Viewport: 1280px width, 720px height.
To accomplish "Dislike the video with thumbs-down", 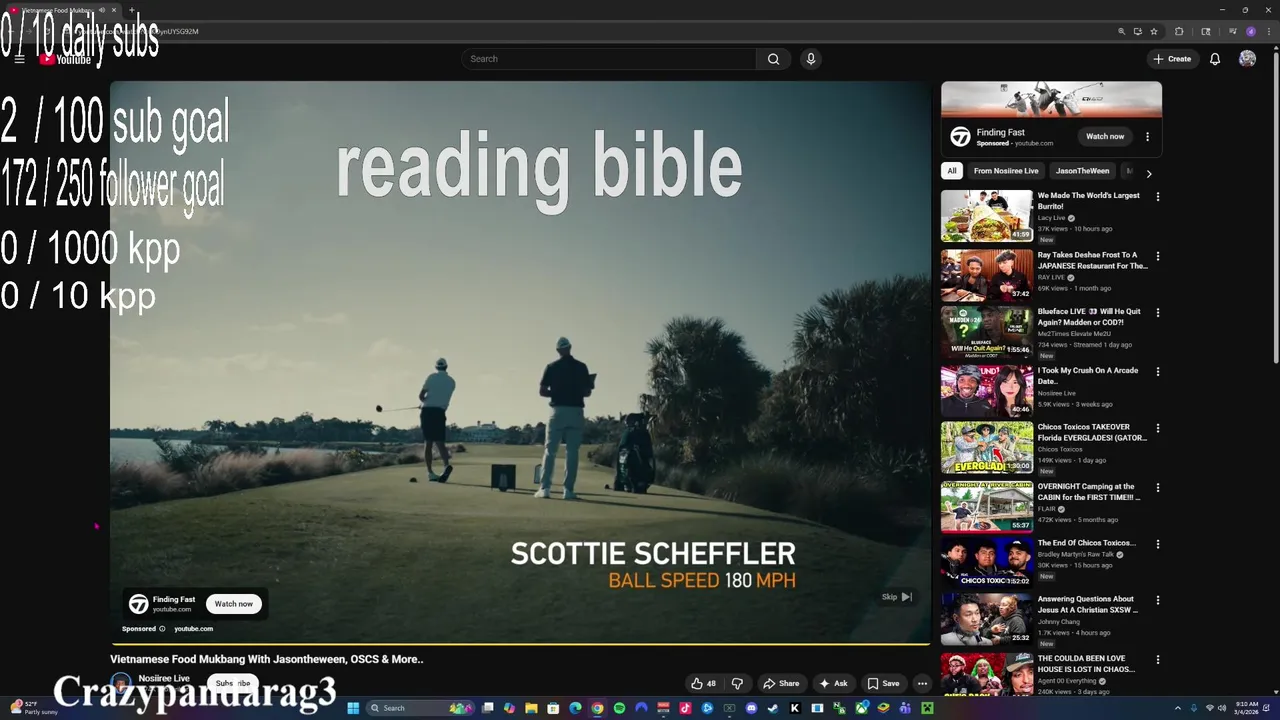I will click(x=737, y=684).
